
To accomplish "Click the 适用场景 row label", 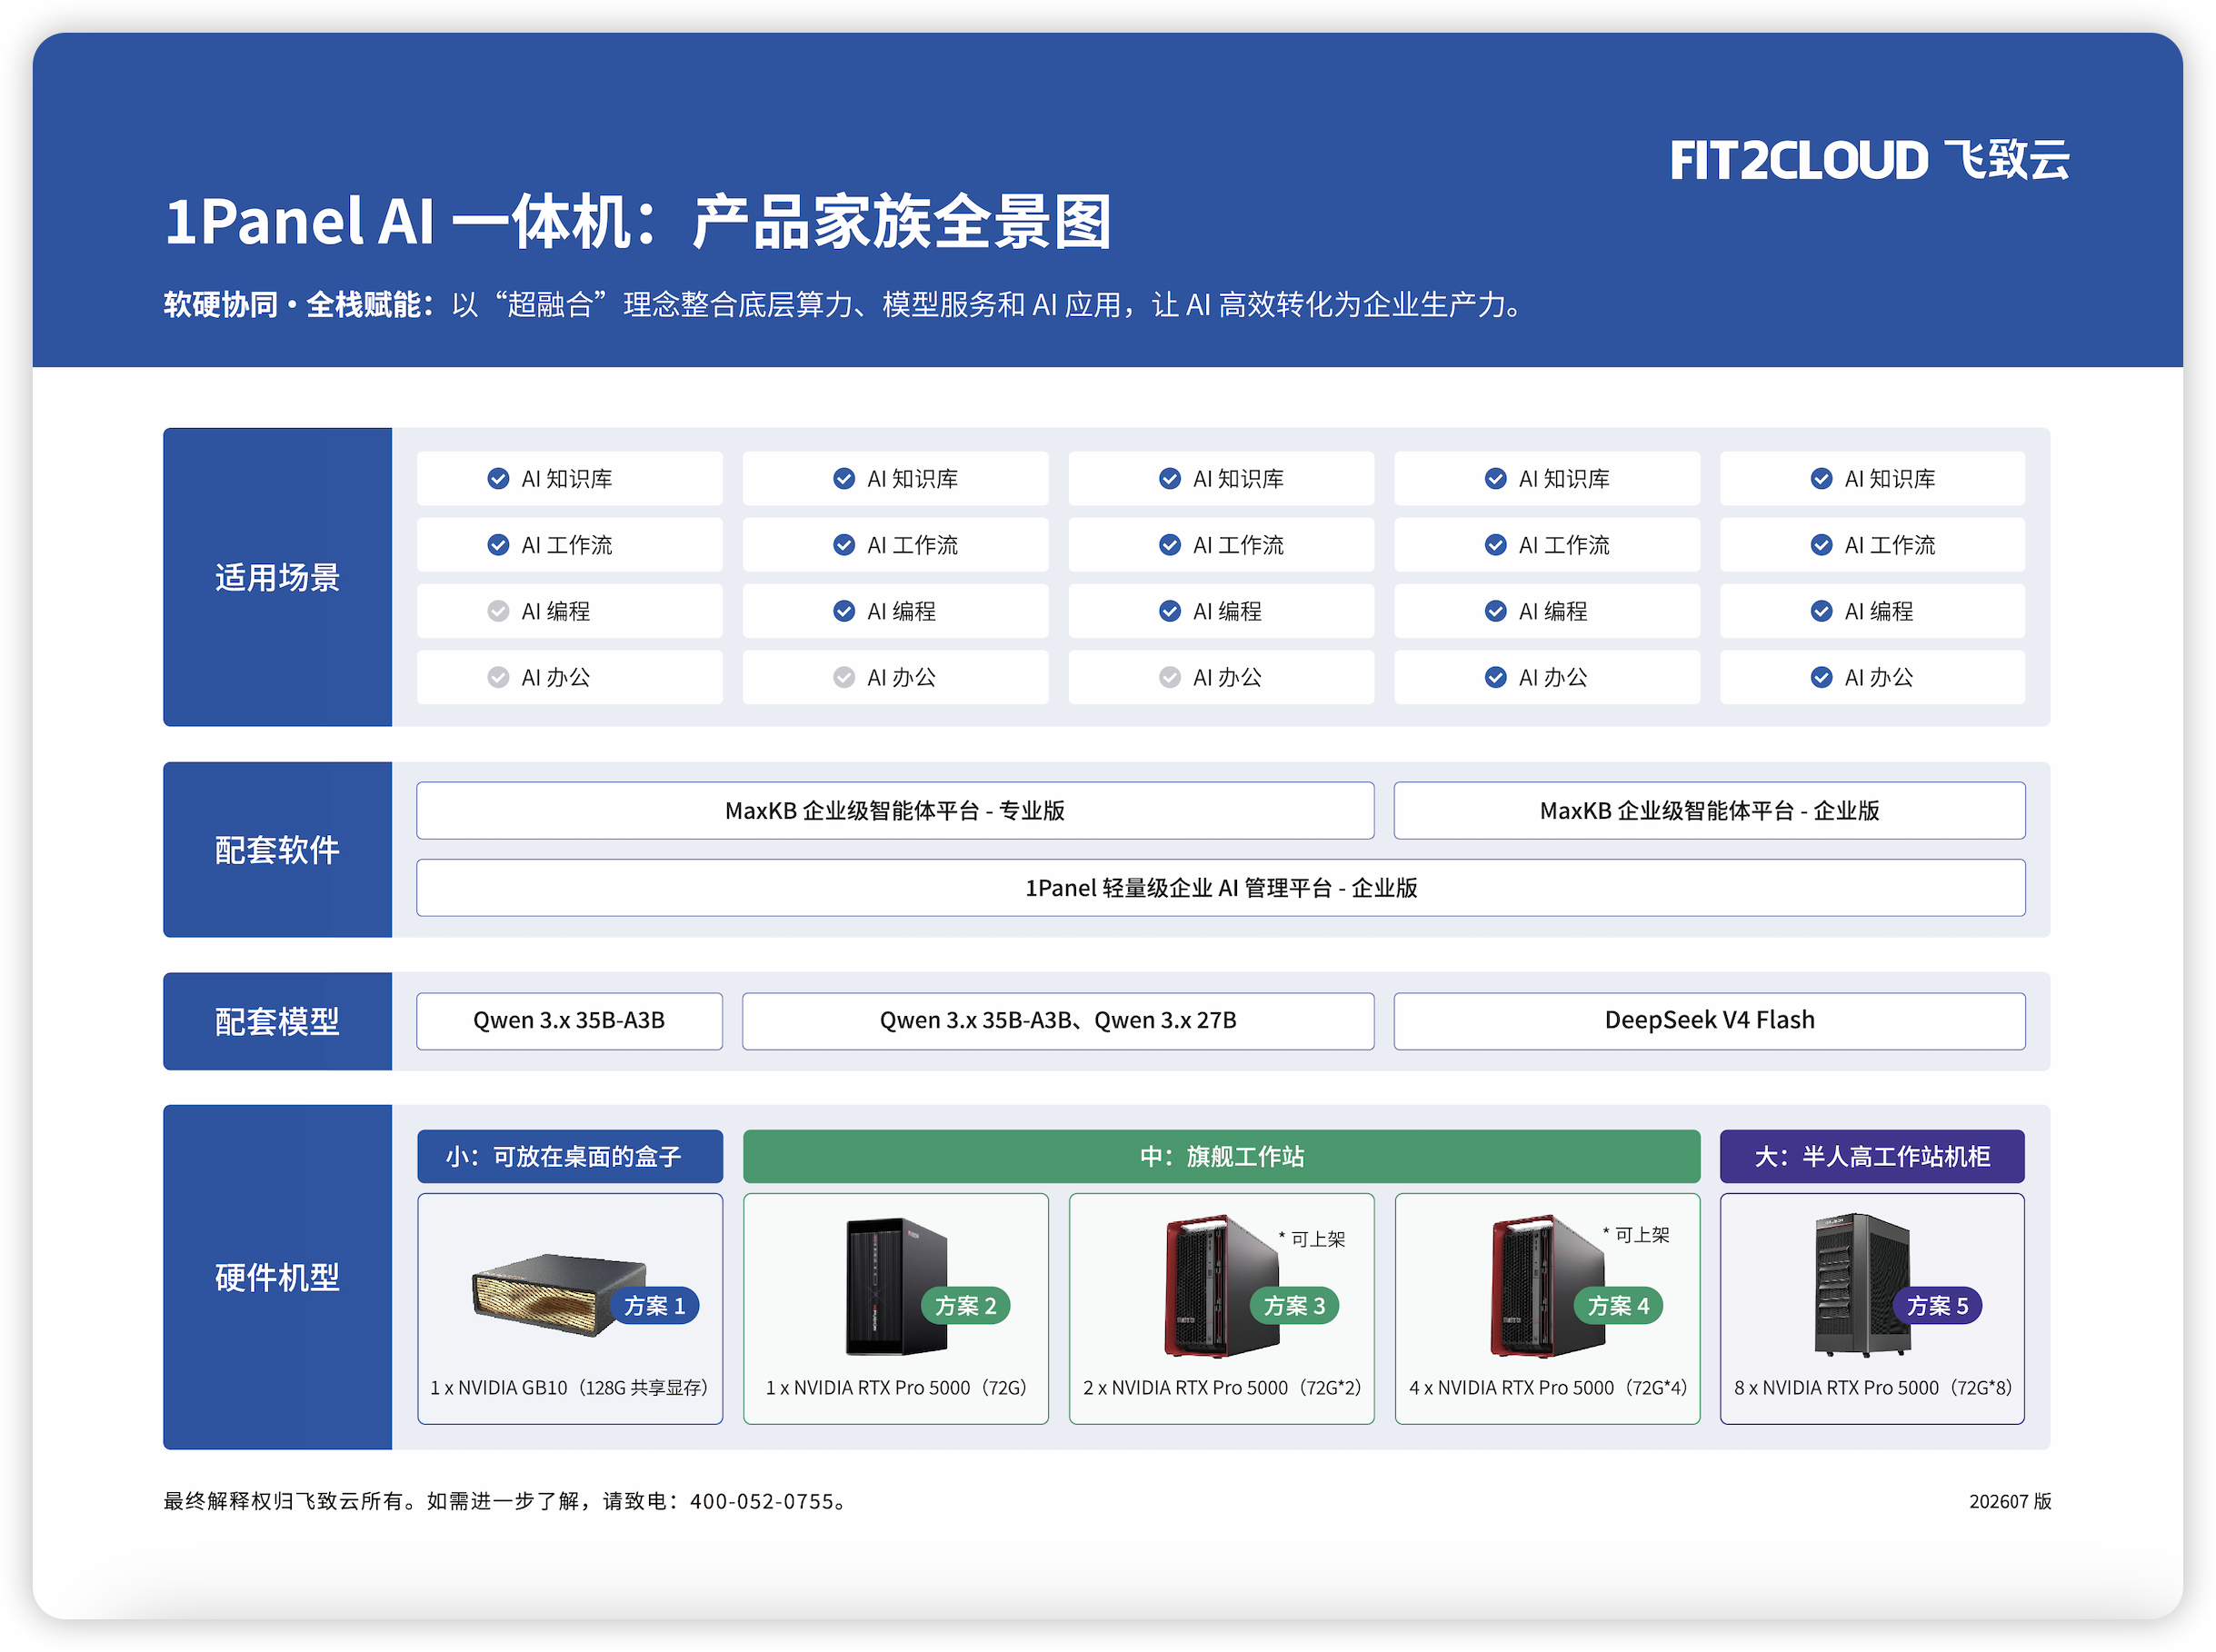I will tap(278, 578).
